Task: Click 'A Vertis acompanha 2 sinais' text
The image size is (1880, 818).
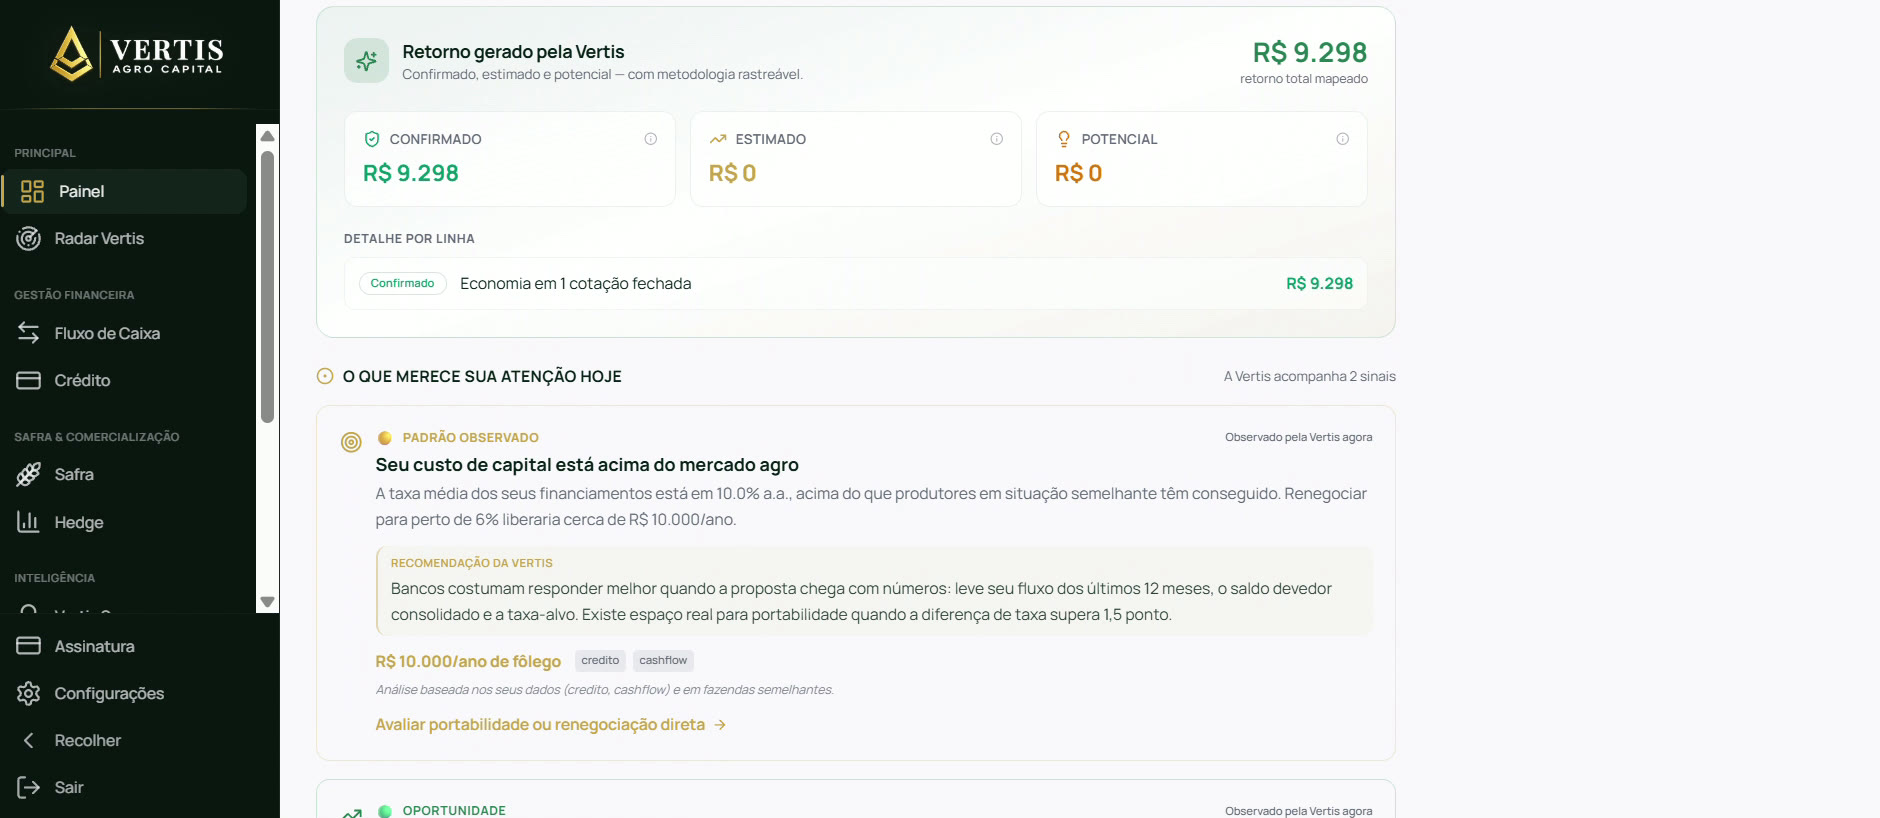Action: pyautogui.click(x=1310, y=376)
